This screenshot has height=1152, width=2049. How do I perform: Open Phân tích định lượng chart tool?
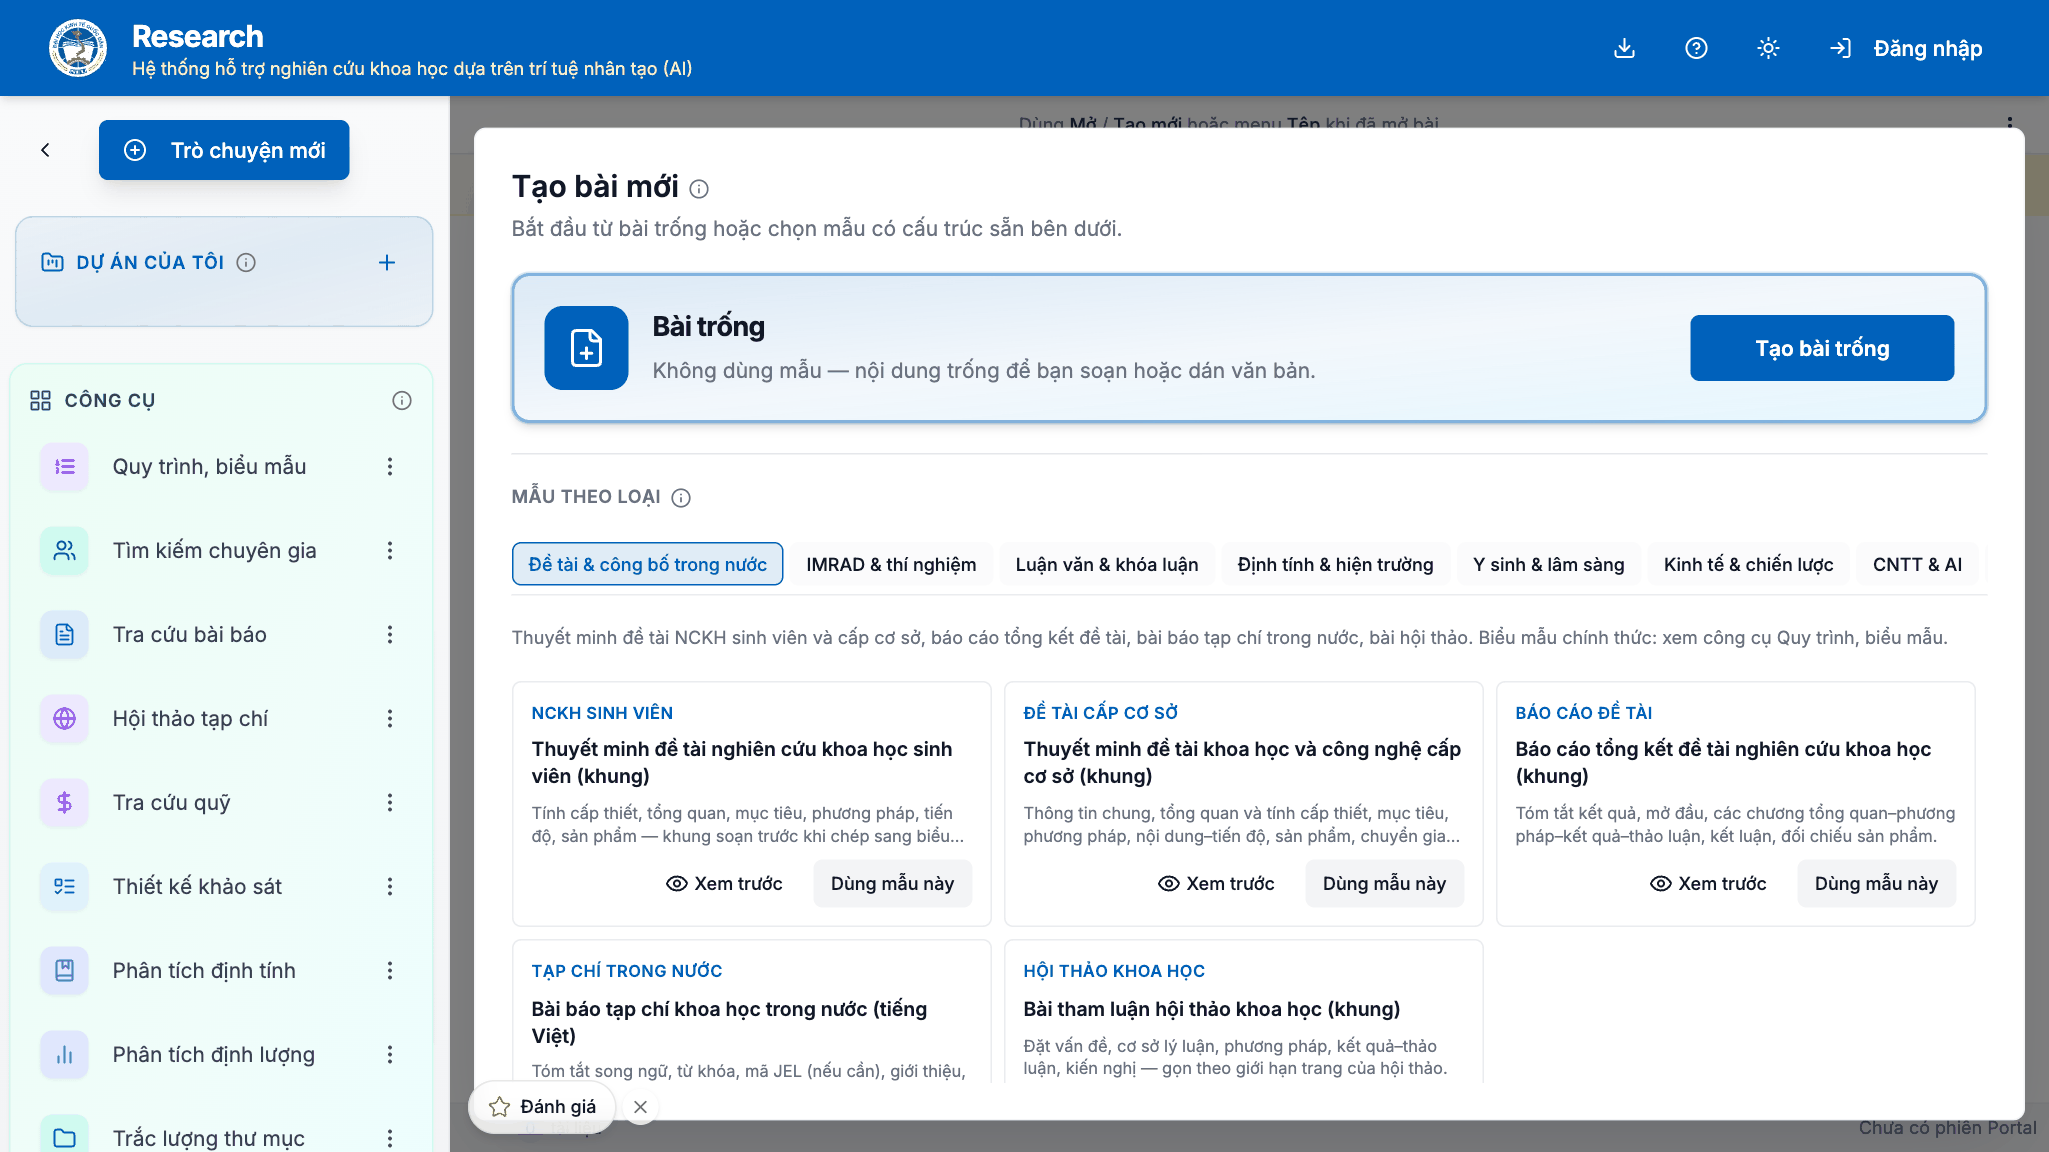click(213, 1054)
